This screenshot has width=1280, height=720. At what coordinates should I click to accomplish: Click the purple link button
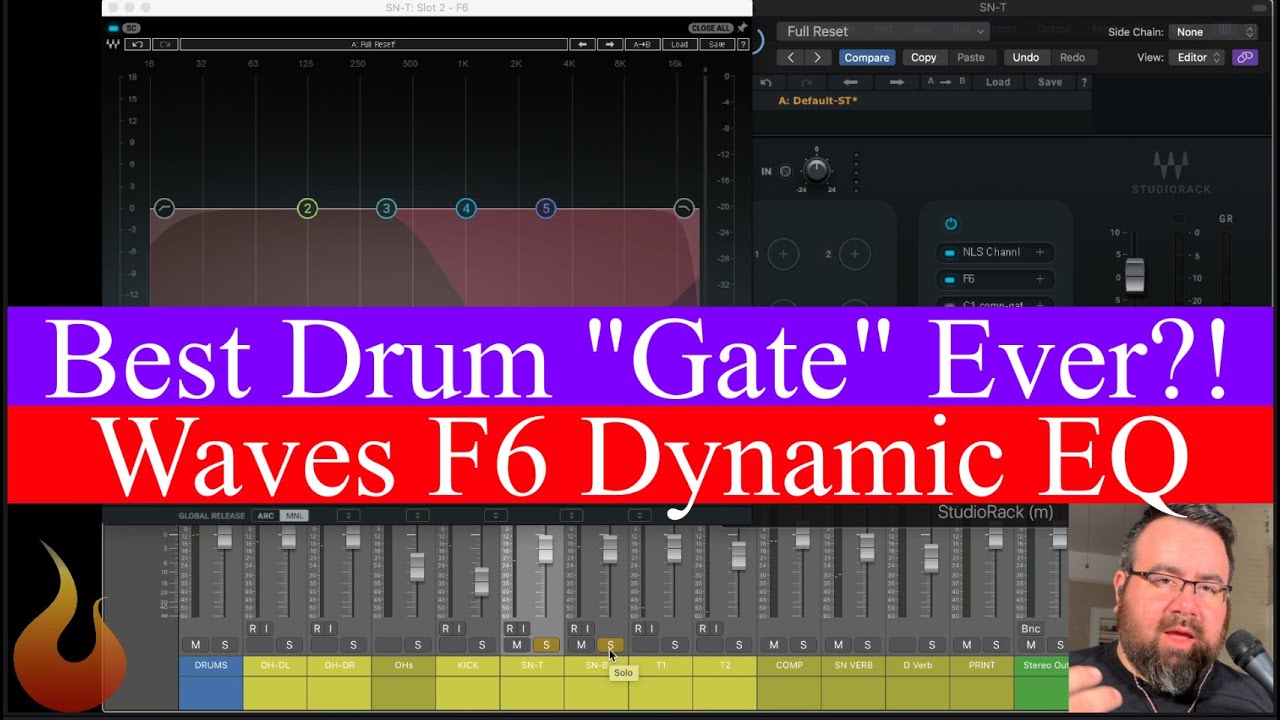click(x=1245, y=57)
